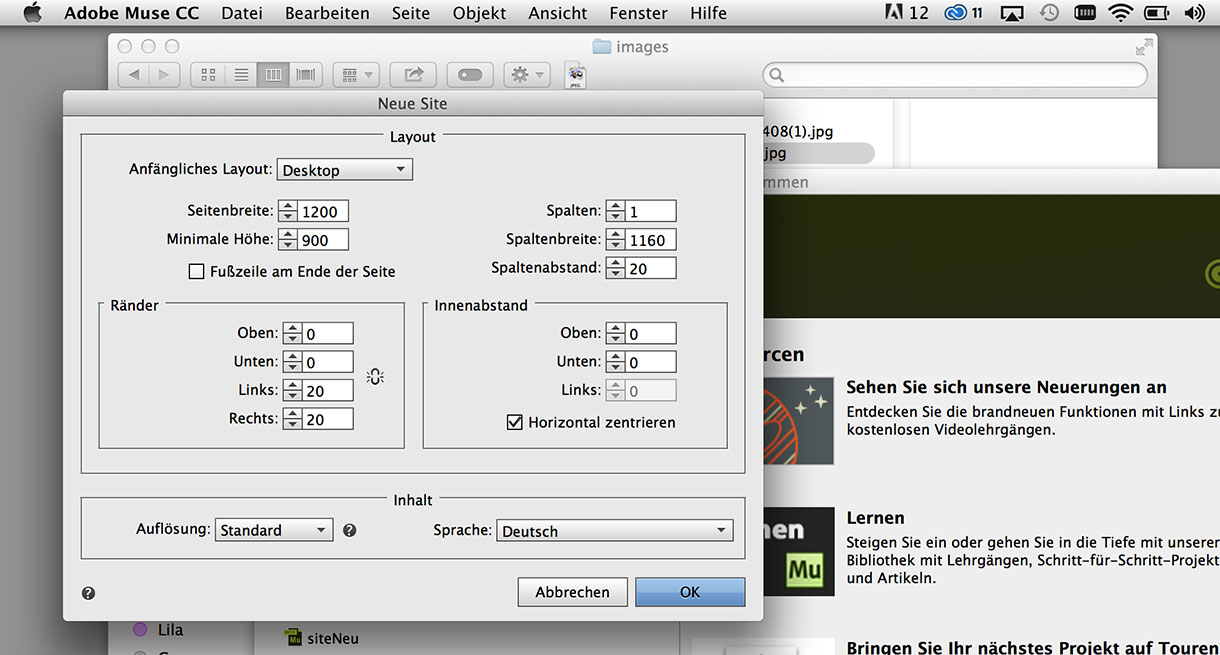Click into the Seitenbreite field showing 1200
Viewport: 1220px width, 655px height.
pos(324,211)
